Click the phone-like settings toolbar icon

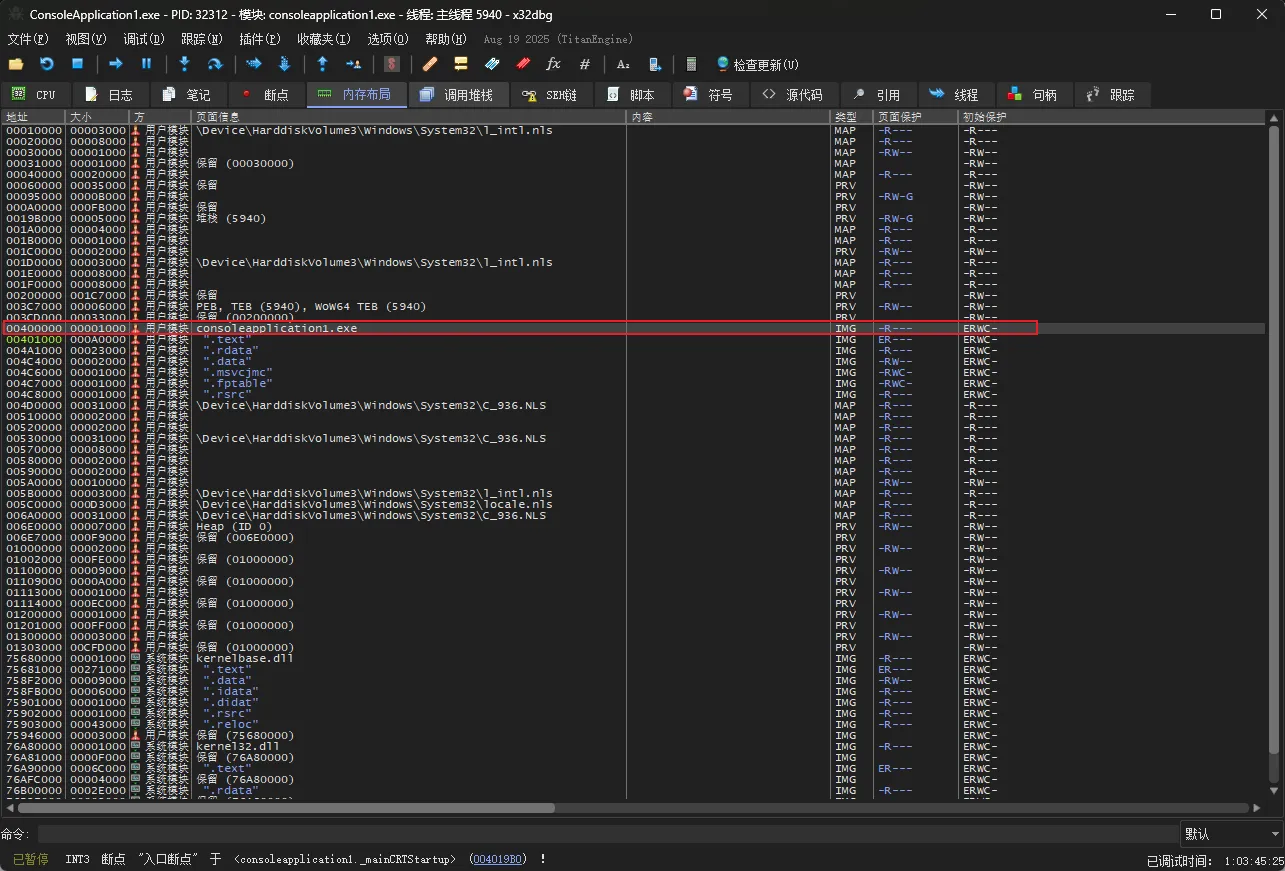pos(654,64)
